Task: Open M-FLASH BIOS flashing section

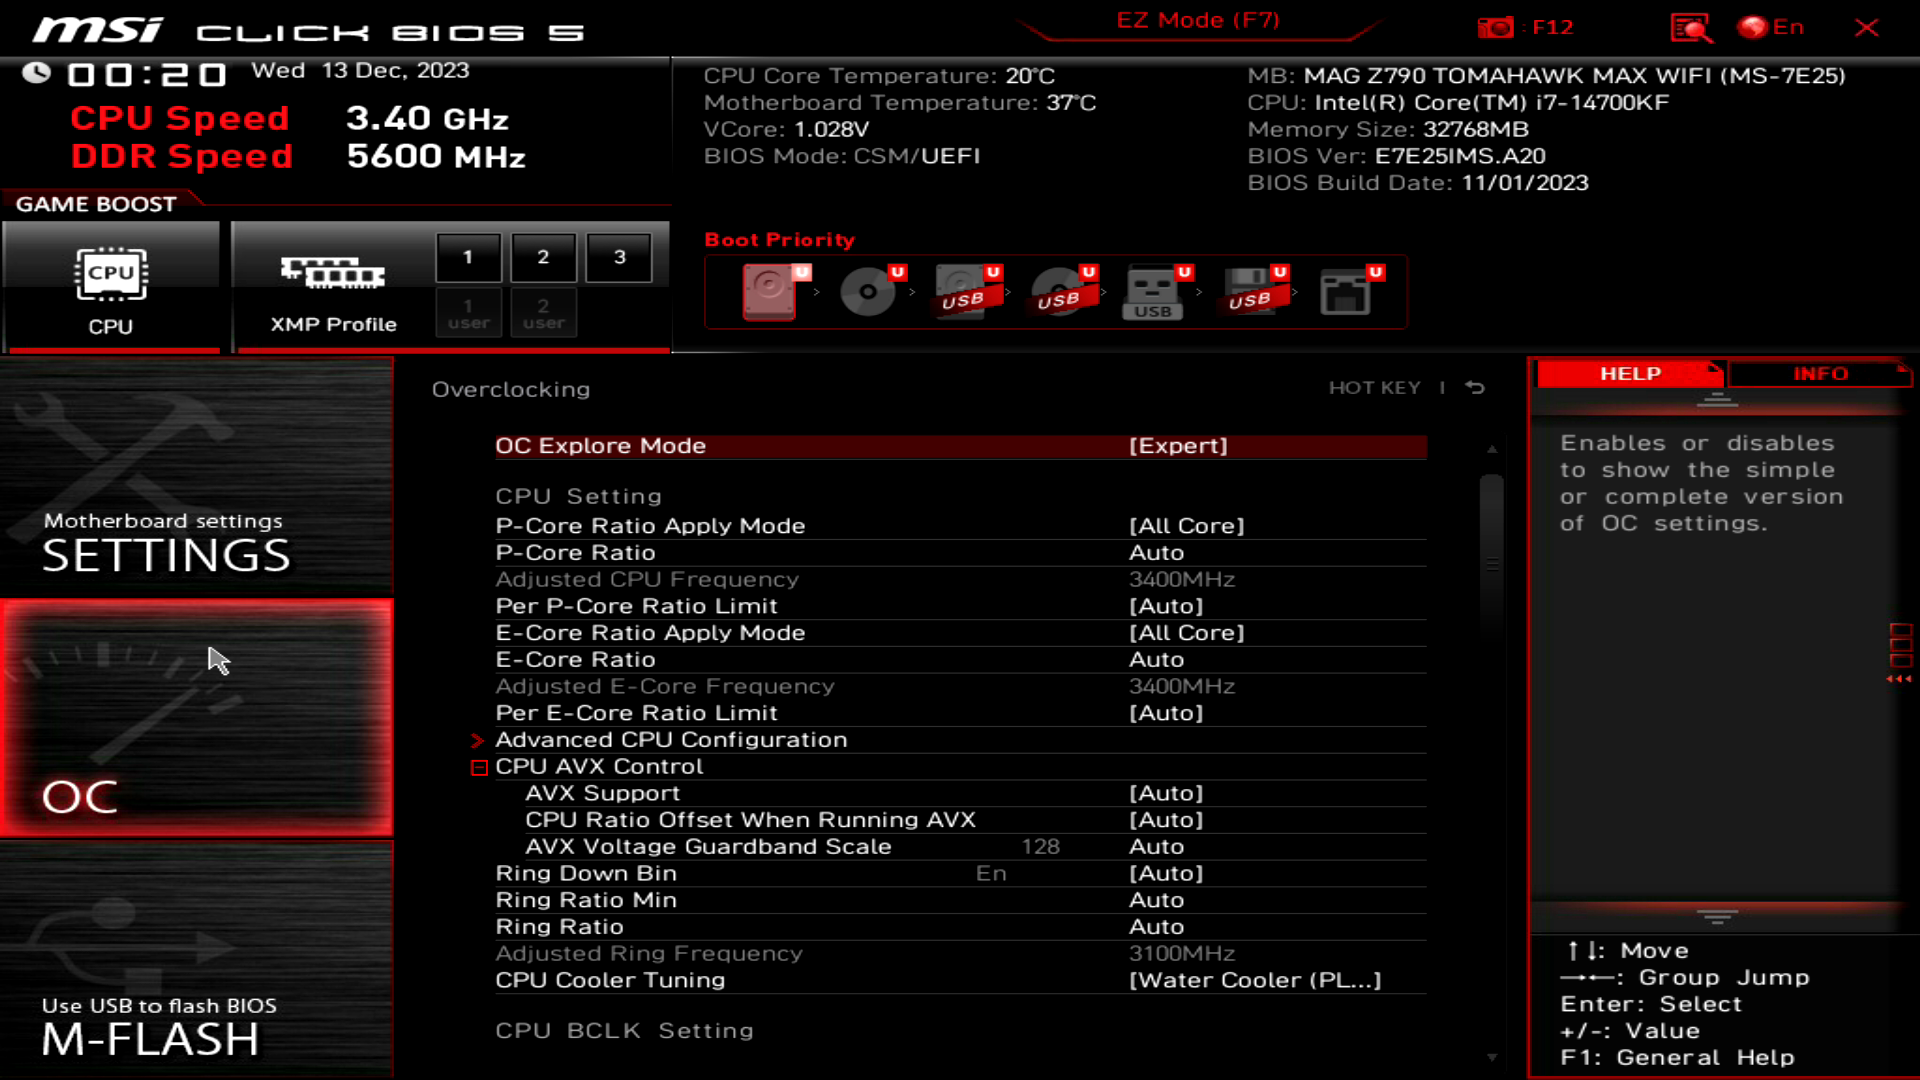Action: point(196,960)
